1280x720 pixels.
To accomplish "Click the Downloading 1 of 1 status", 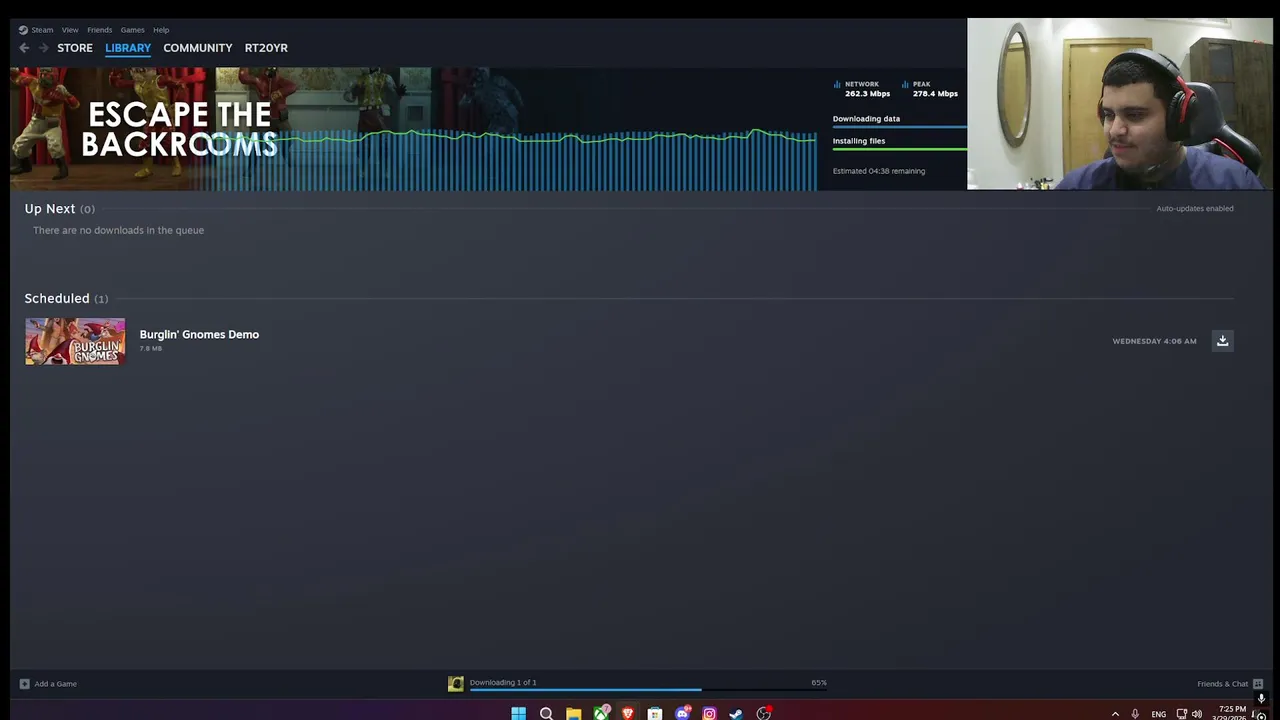I will click(503, 682).
